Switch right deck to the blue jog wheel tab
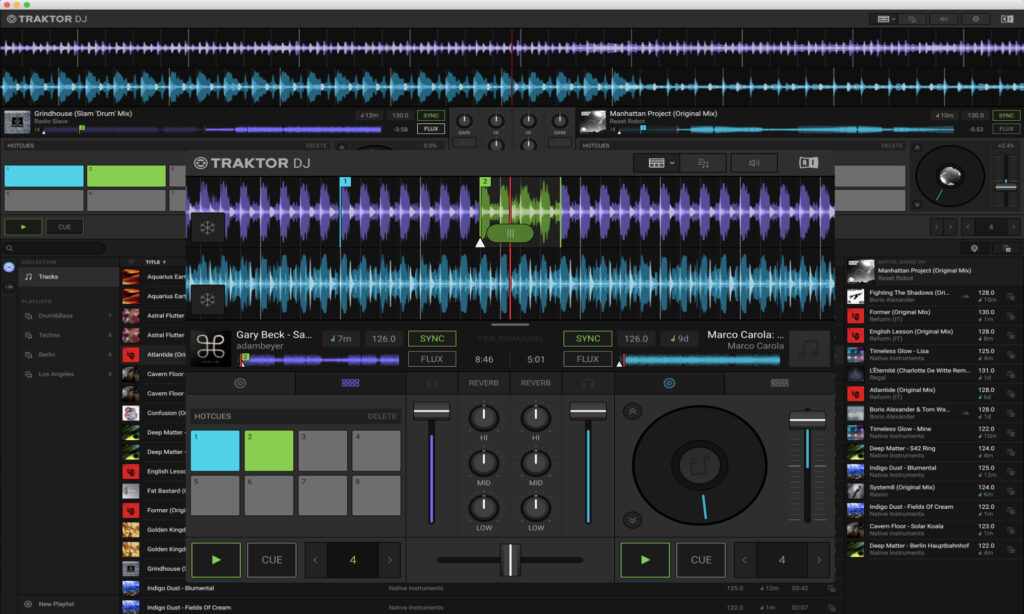 coord(669,383)
